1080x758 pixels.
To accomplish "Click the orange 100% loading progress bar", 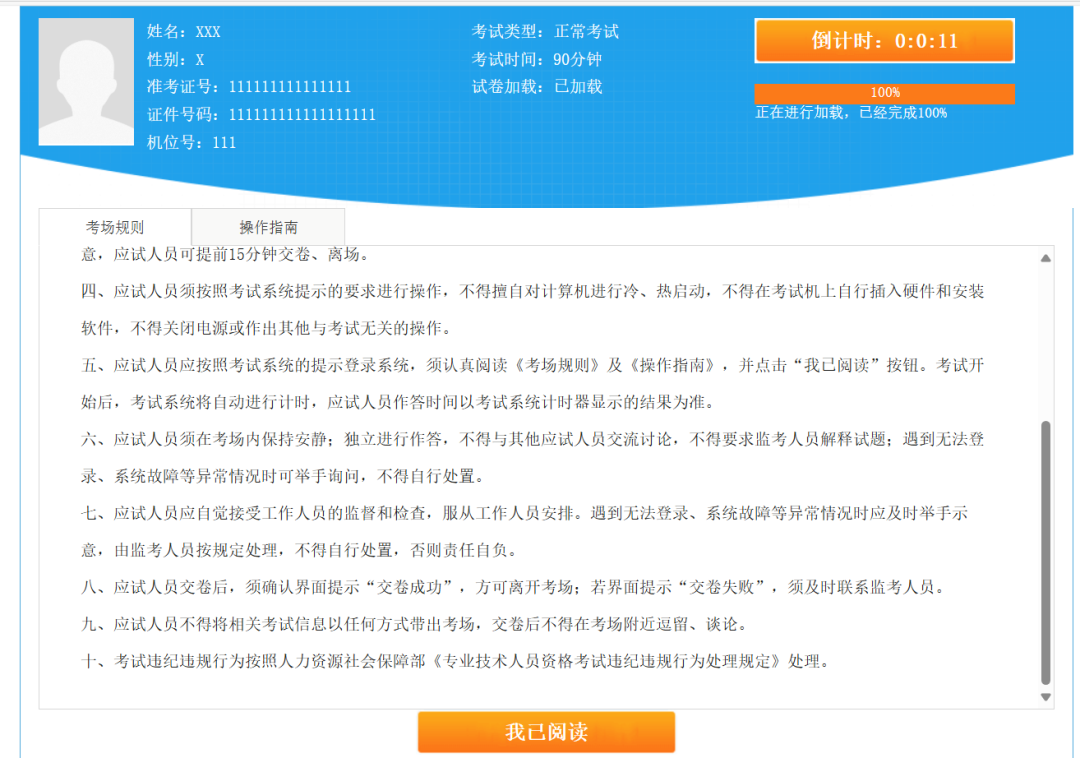I will tap(884, 93).
